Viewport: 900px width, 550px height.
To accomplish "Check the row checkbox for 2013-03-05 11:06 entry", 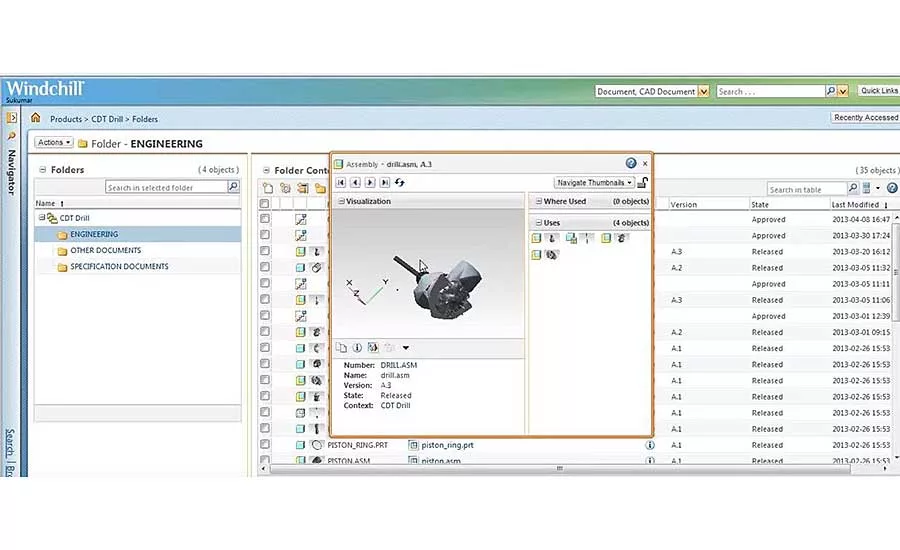I will [265, 299].
